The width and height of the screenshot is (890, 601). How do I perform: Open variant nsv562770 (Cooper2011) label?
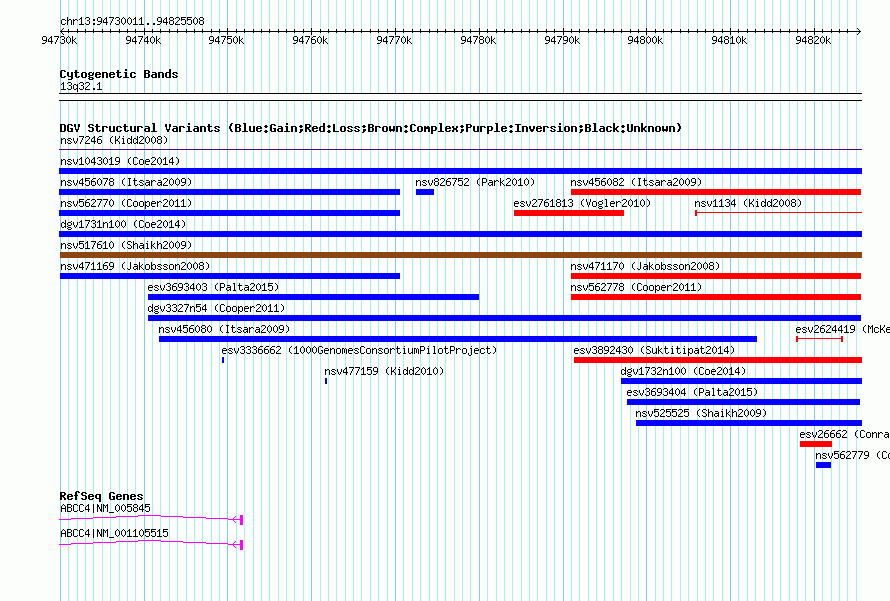click(x=126, y=203)
